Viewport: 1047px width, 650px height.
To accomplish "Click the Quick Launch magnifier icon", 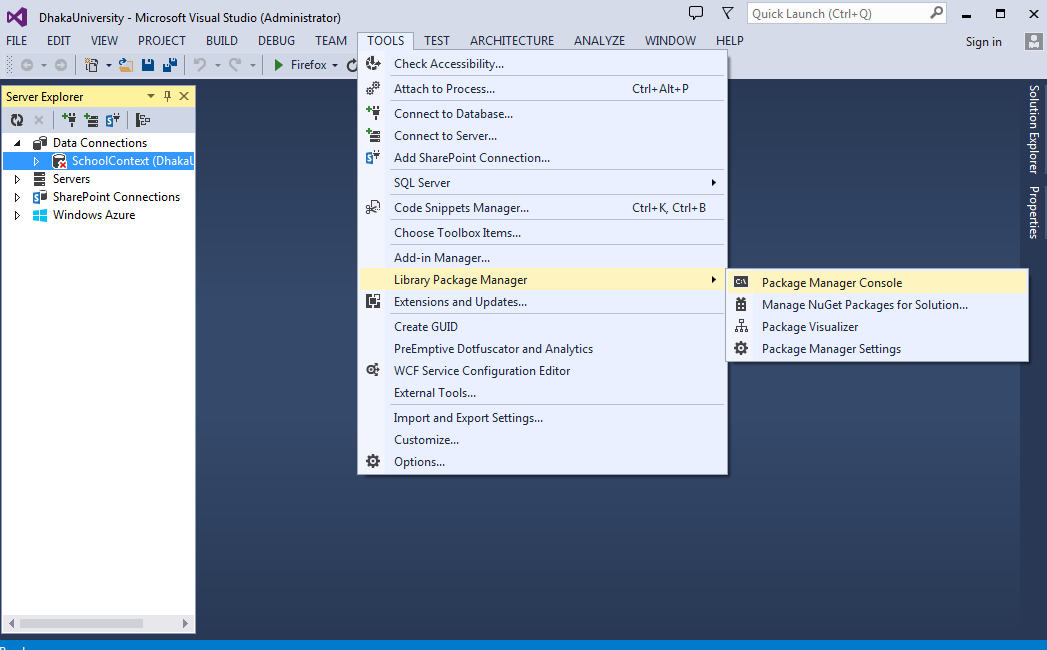I will click(x=937, y=13).
